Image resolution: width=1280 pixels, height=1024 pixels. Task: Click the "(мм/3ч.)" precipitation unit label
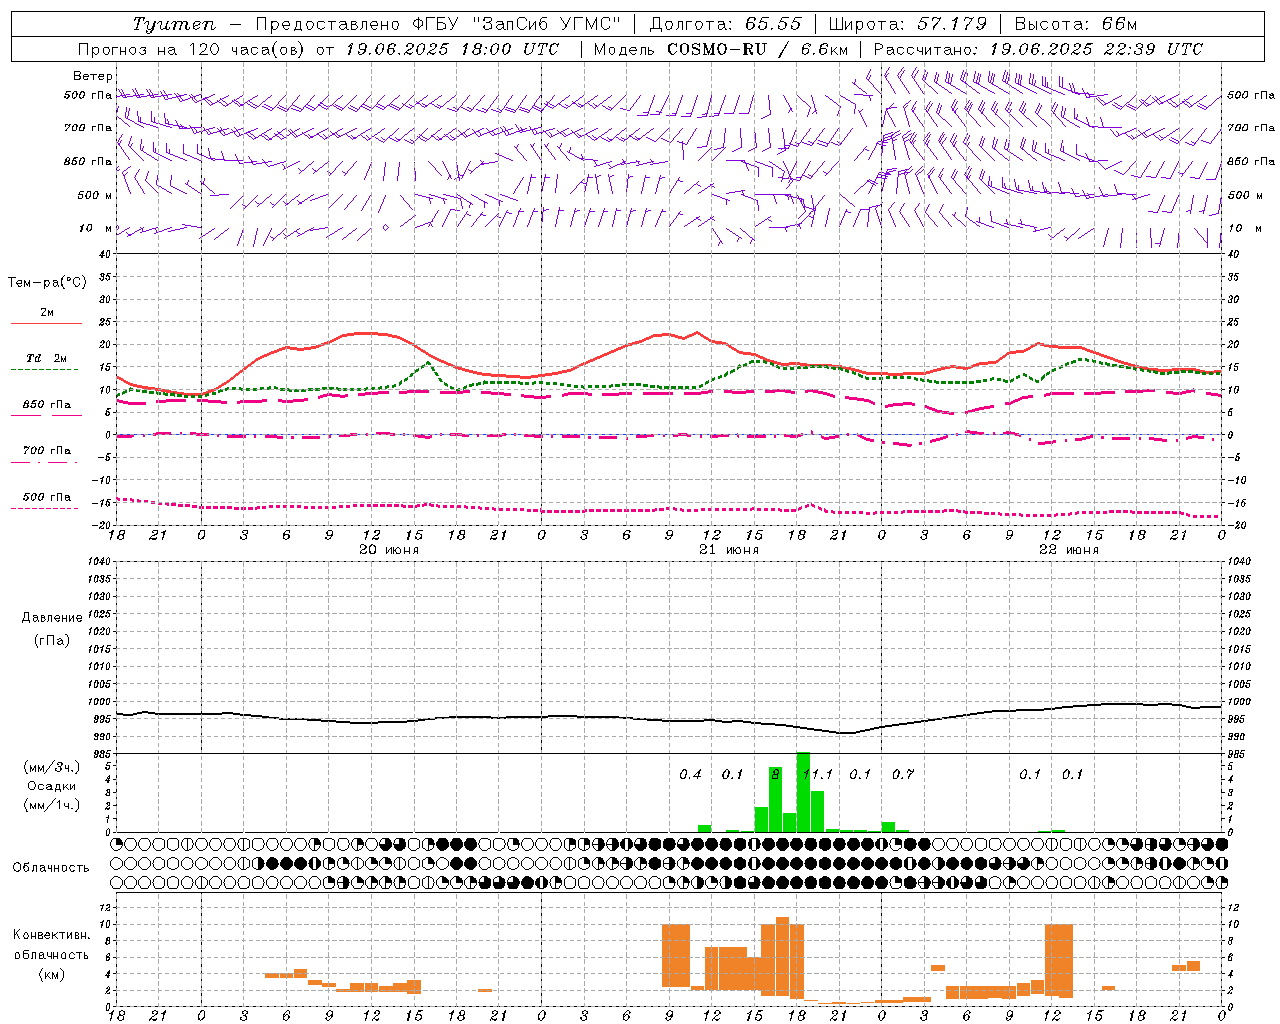(x=51, y=767)
